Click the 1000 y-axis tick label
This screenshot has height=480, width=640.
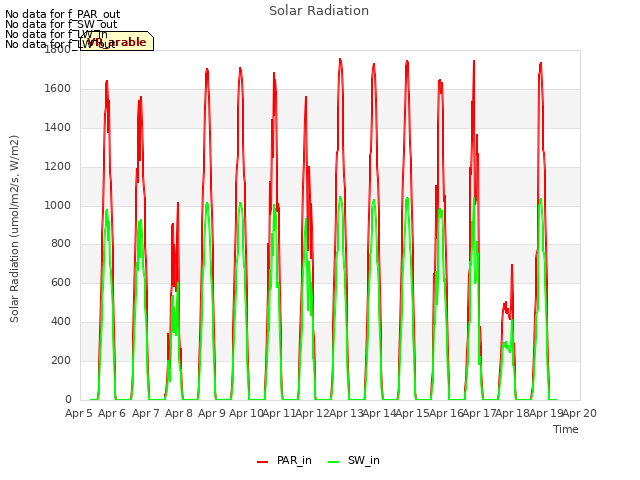[x=58, y=205]
